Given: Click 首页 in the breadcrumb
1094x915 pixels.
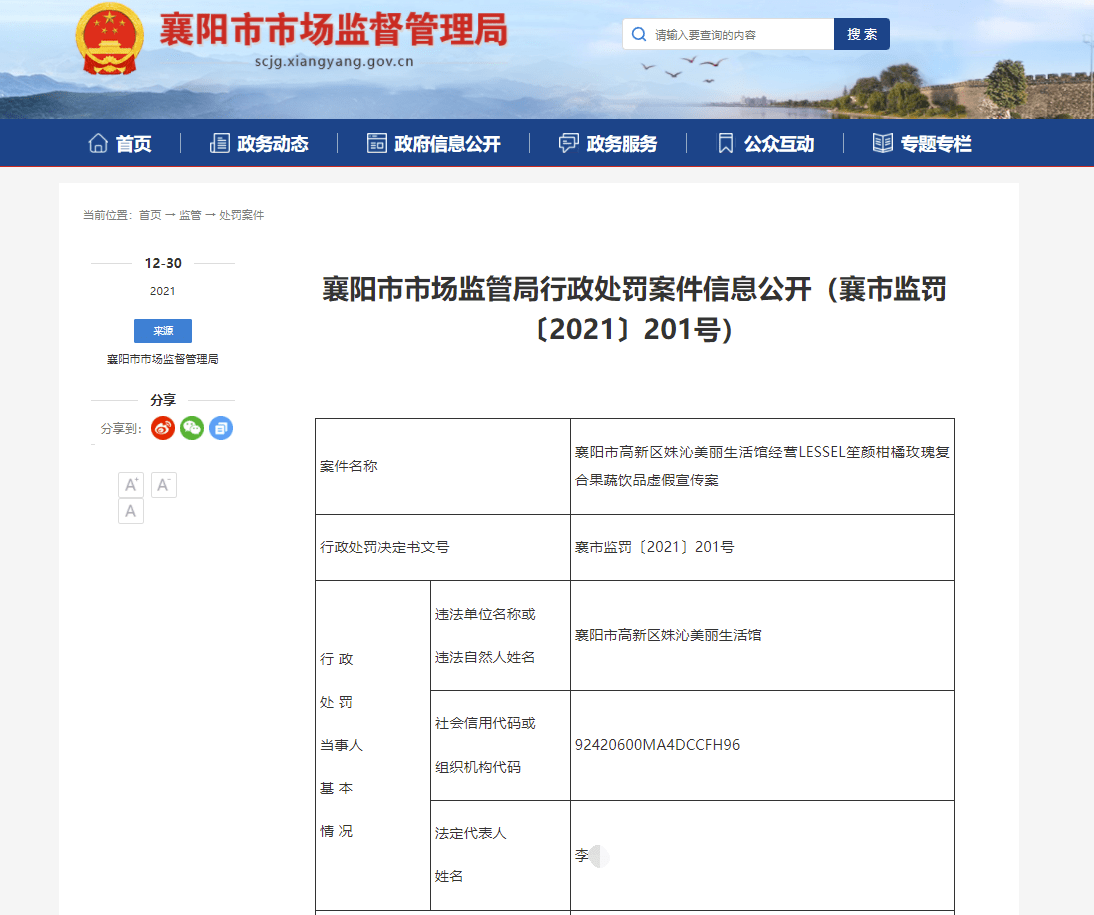Looking at the screenshot, I should tap(150, 215).
